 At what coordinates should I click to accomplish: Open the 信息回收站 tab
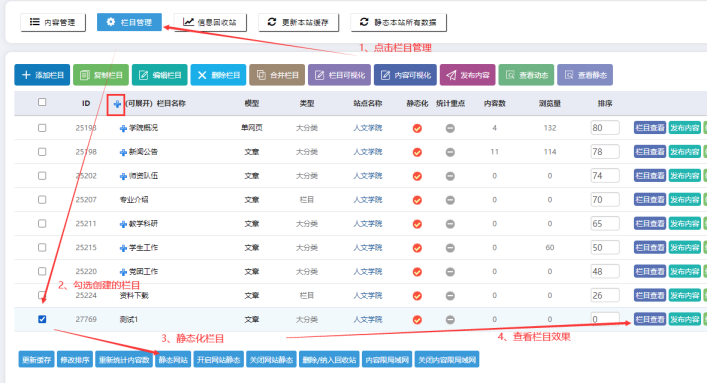pyautogui.click(x=210, y=22)
